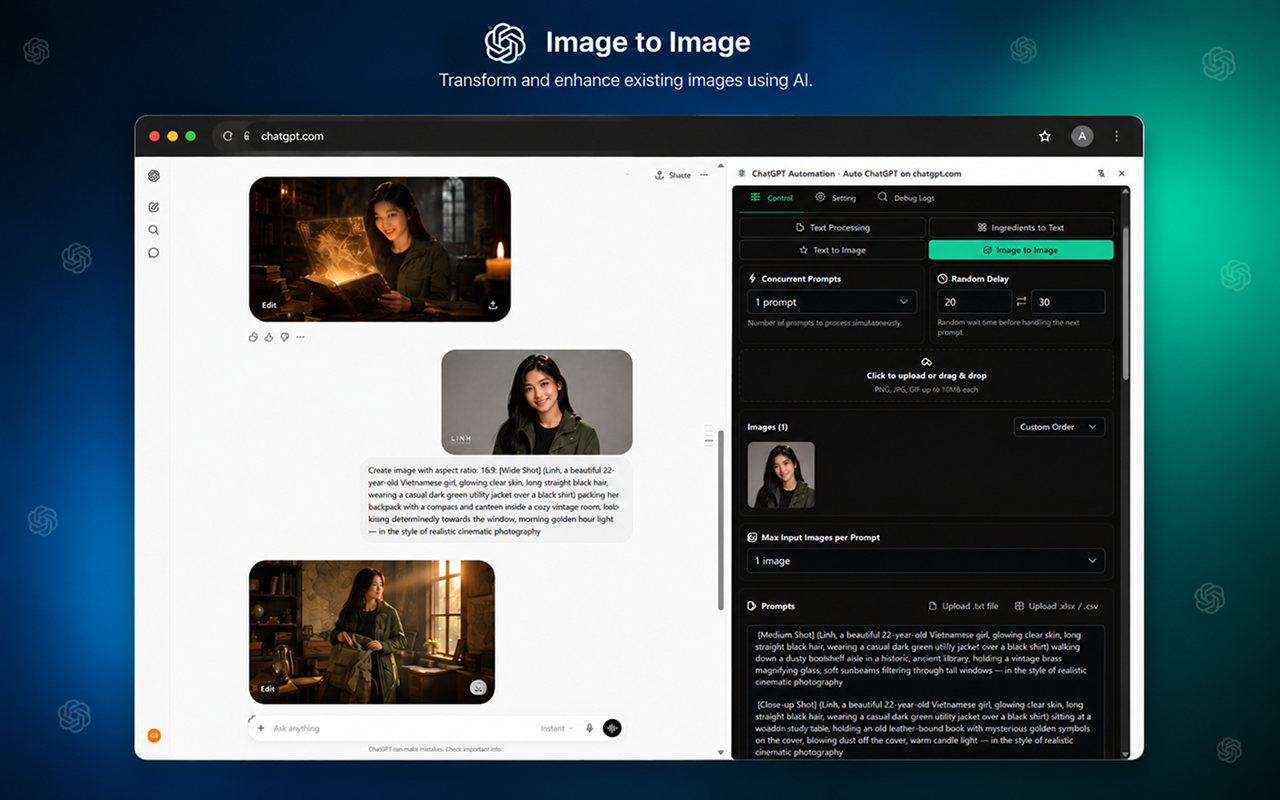
Task: Bookmark this page with the star
Action: coord(1045,136)
